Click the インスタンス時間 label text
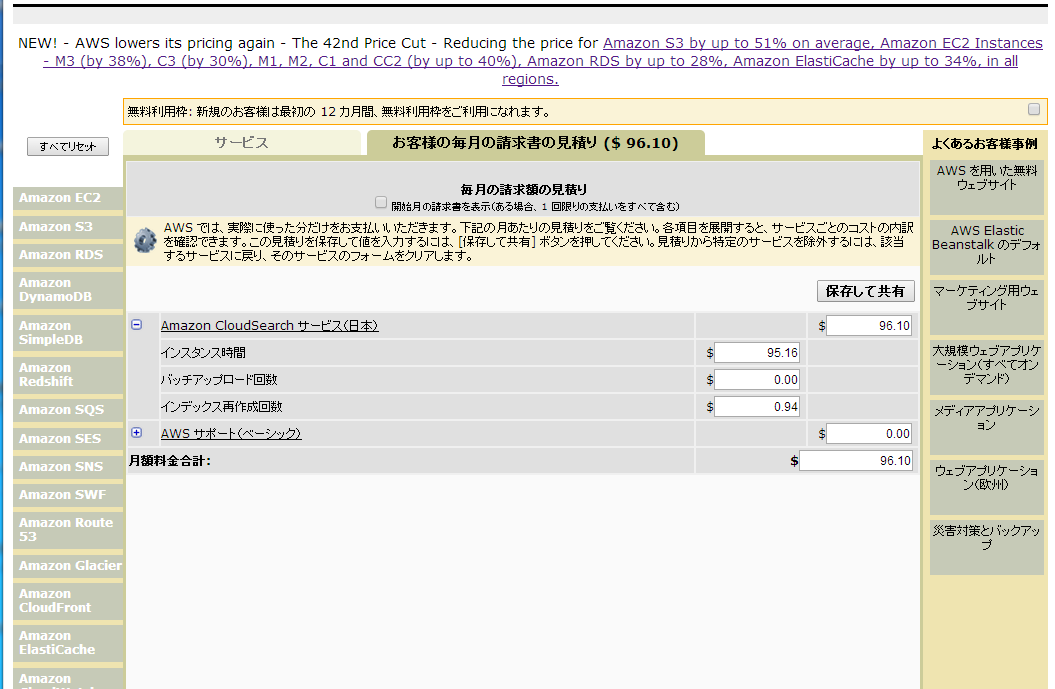The height and width of the screenshot is (689, 1055). (203, 353)
